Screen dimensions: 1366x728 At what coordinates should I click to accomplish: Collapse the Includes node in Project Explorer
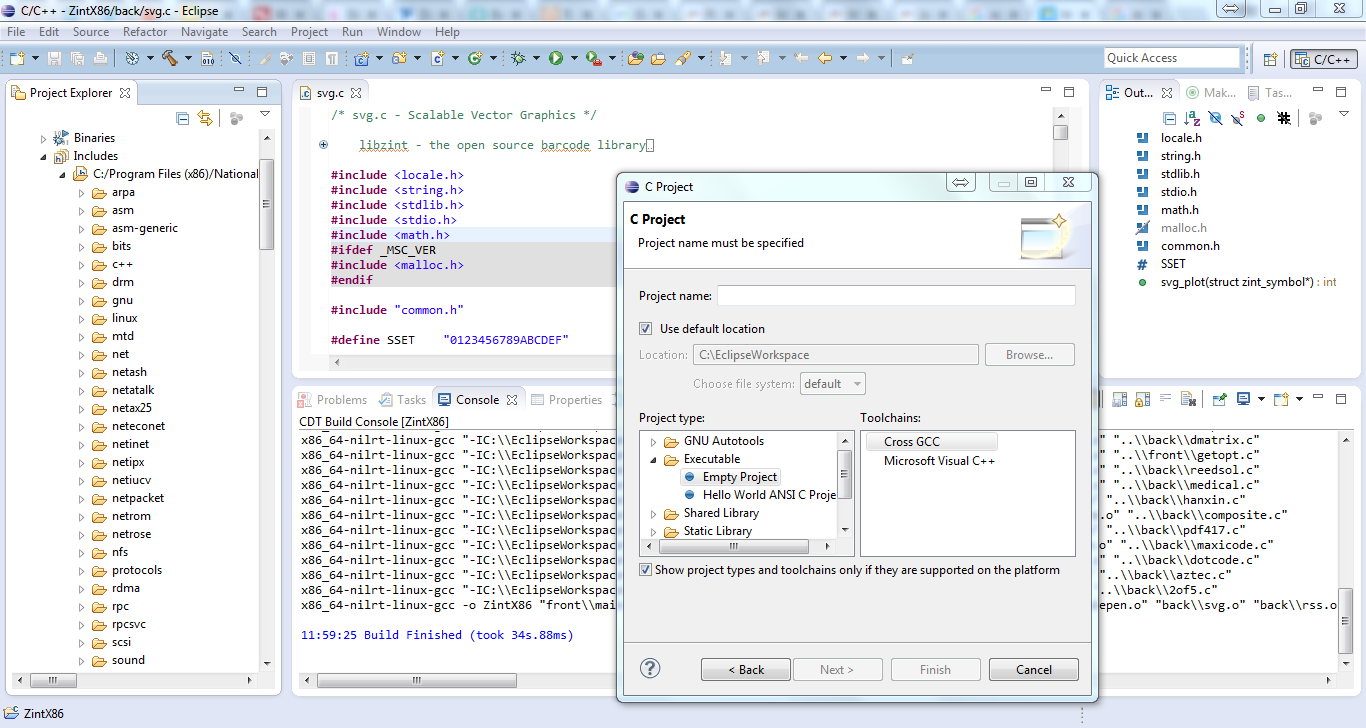44,157
